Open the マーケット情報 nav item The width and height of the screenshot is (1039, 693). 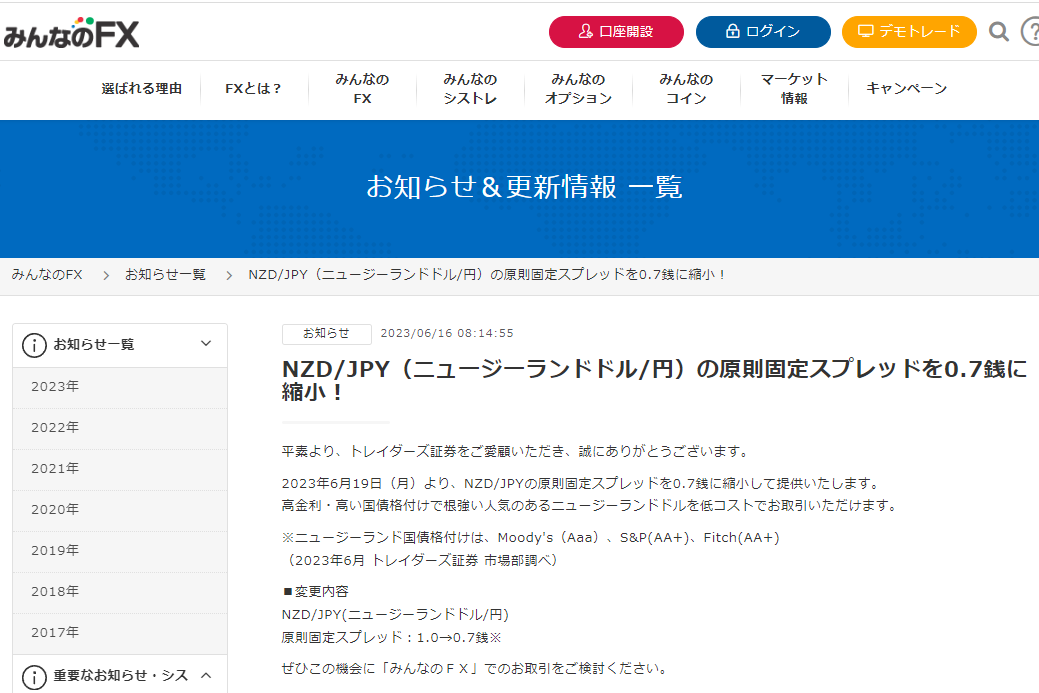coord(794,89)
